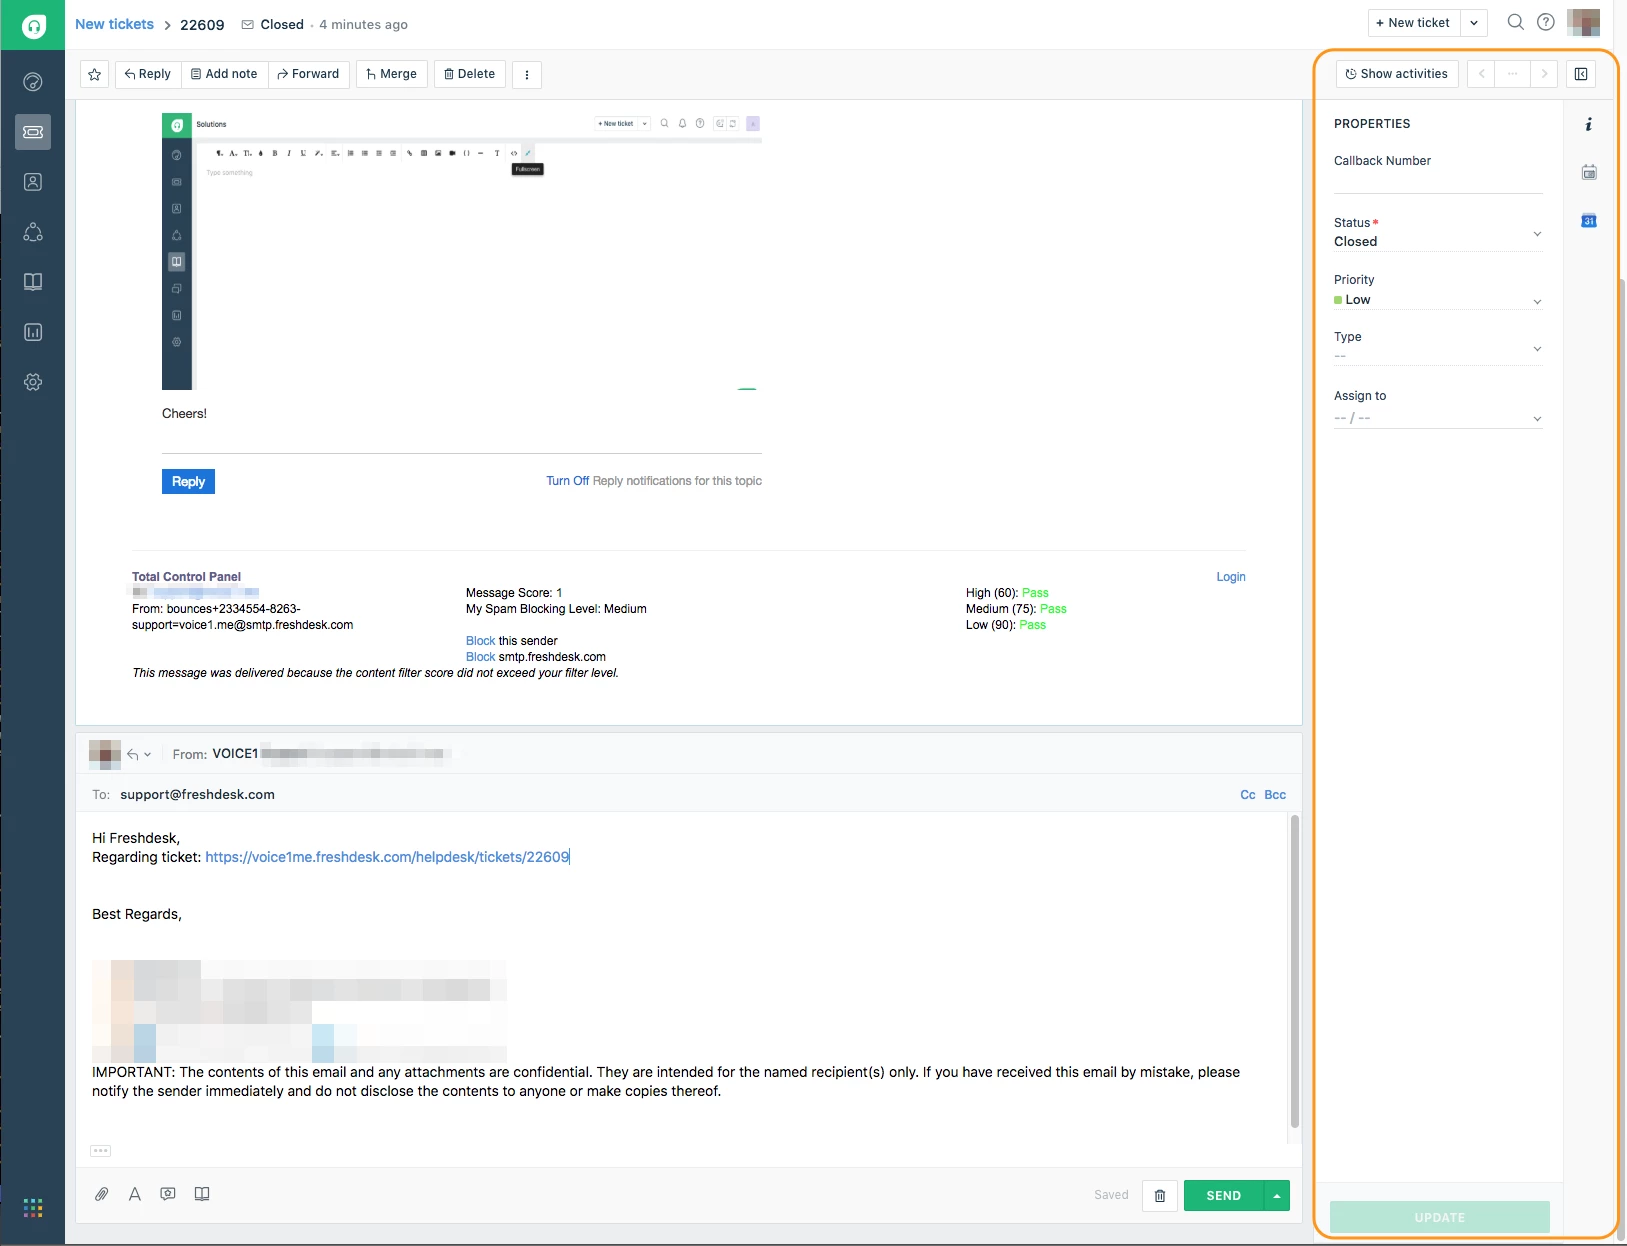Click the + New ticket button
Image resolution: width=1627 pixels, height=1246 pixels.
[x=1413, y=23]
